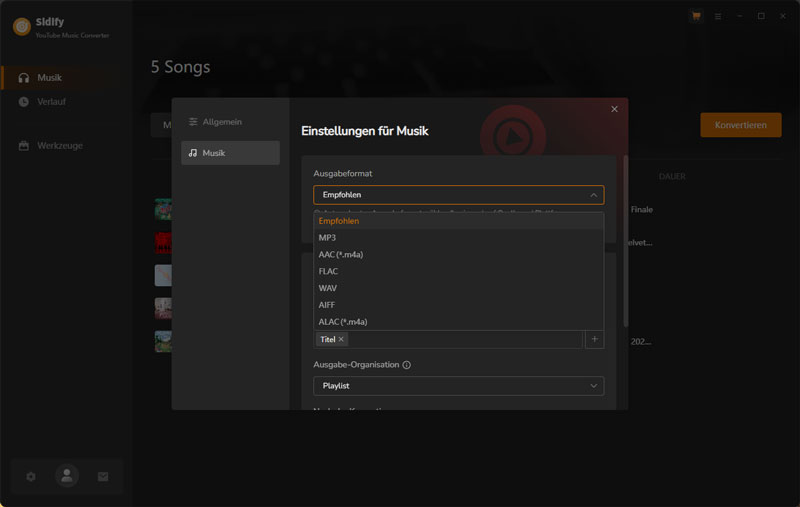Open settings via the gear icon
Screen dimensions: 800x507
31,477
